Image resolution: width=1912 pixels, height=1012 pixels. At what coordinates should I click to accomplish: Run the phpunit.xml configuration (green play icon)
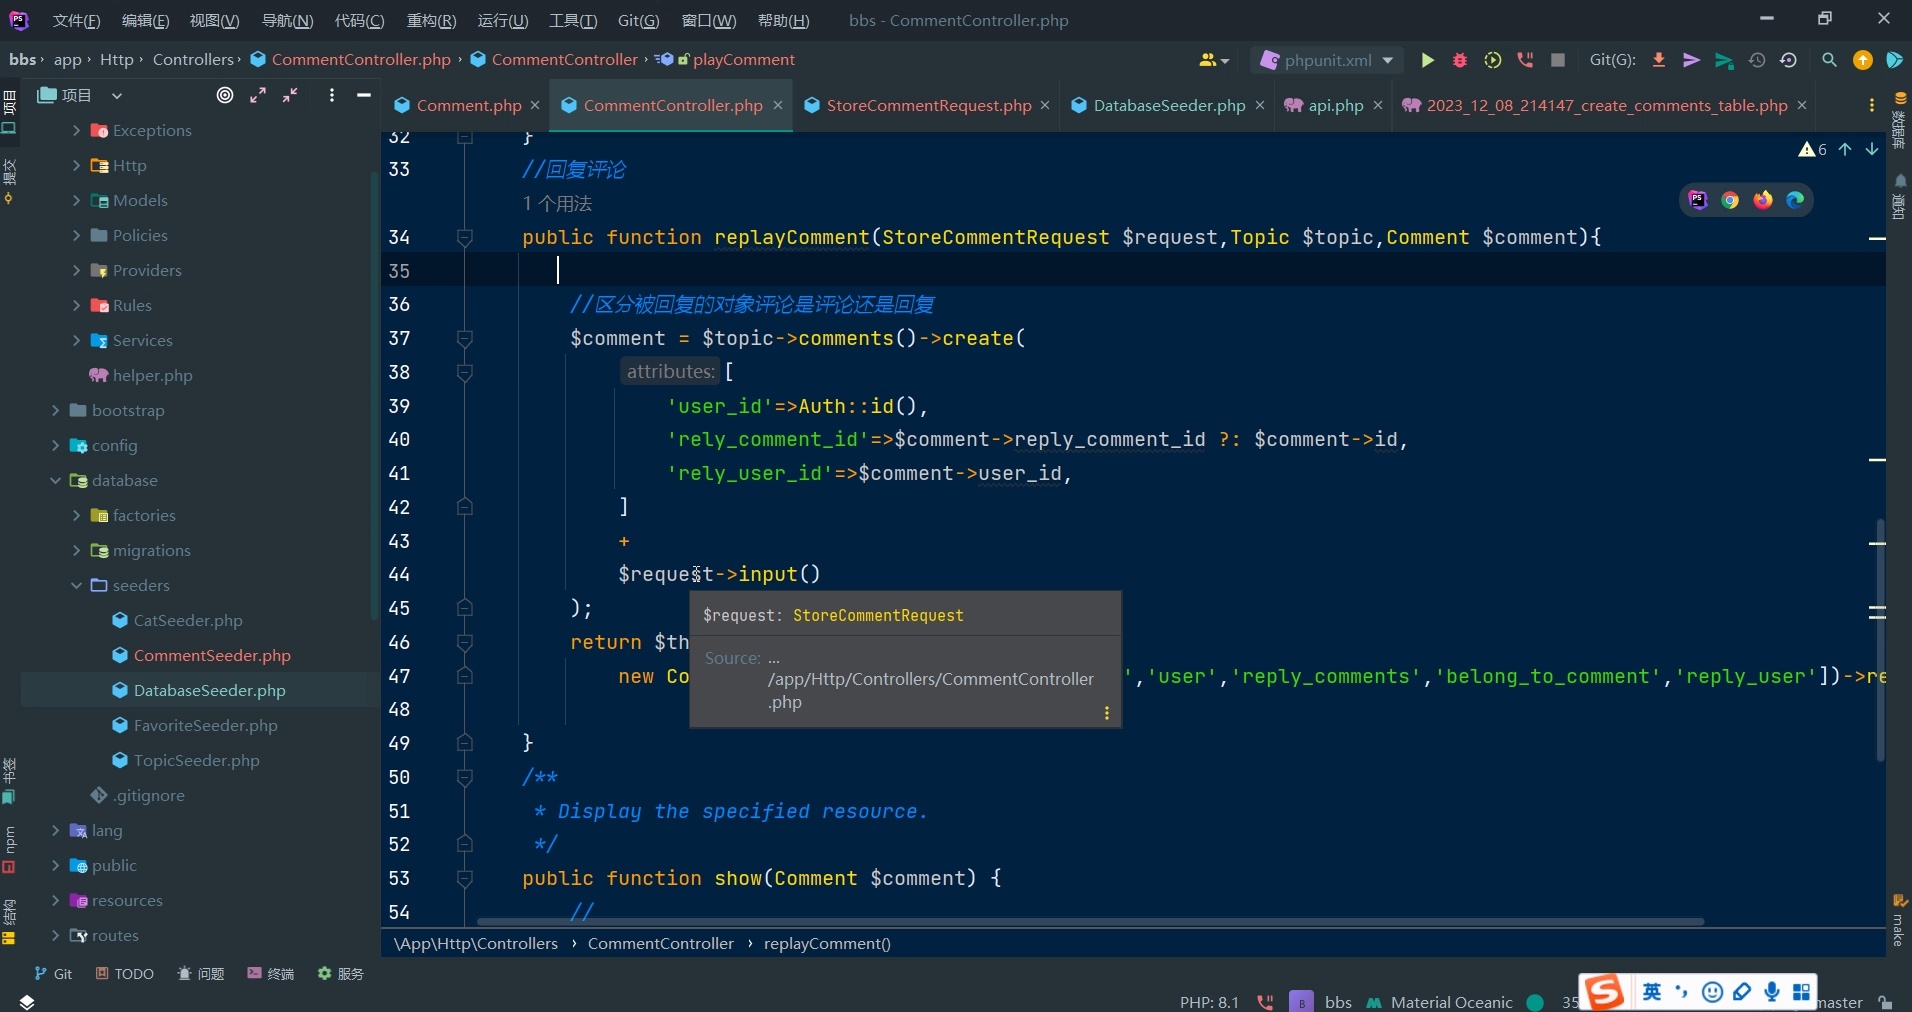[1428, 60]
